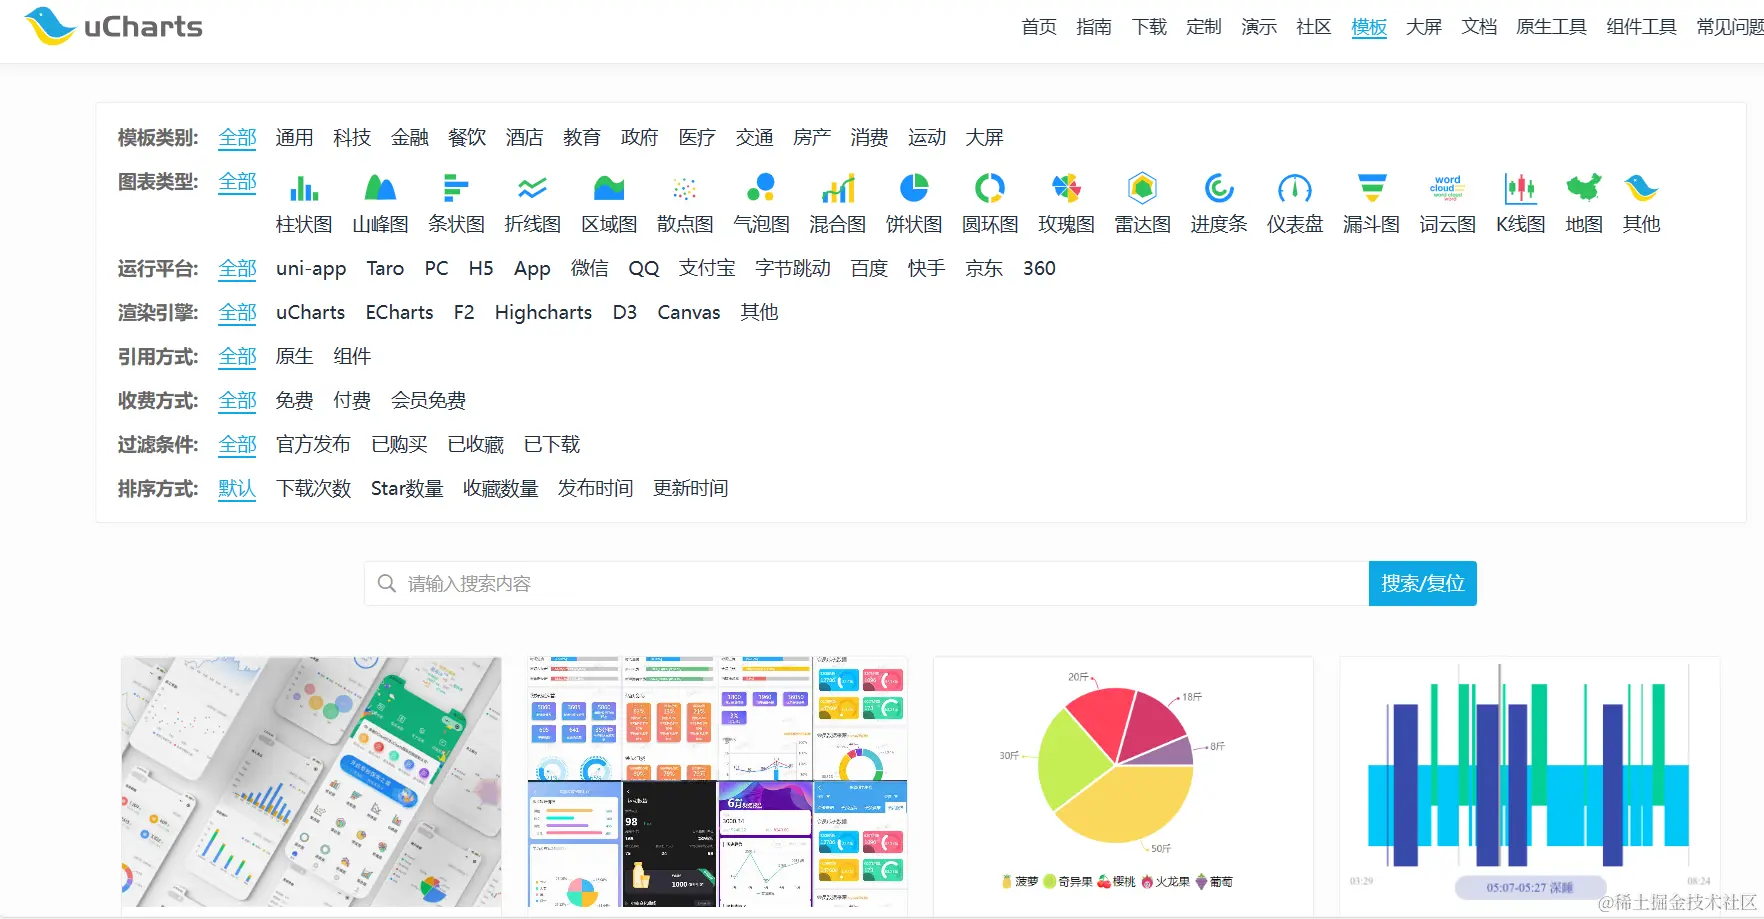Filter template category by 教育
Image resolution: width=1764 pixels, height=919 pixels.
pyautogui.click(x=582, y=137)
